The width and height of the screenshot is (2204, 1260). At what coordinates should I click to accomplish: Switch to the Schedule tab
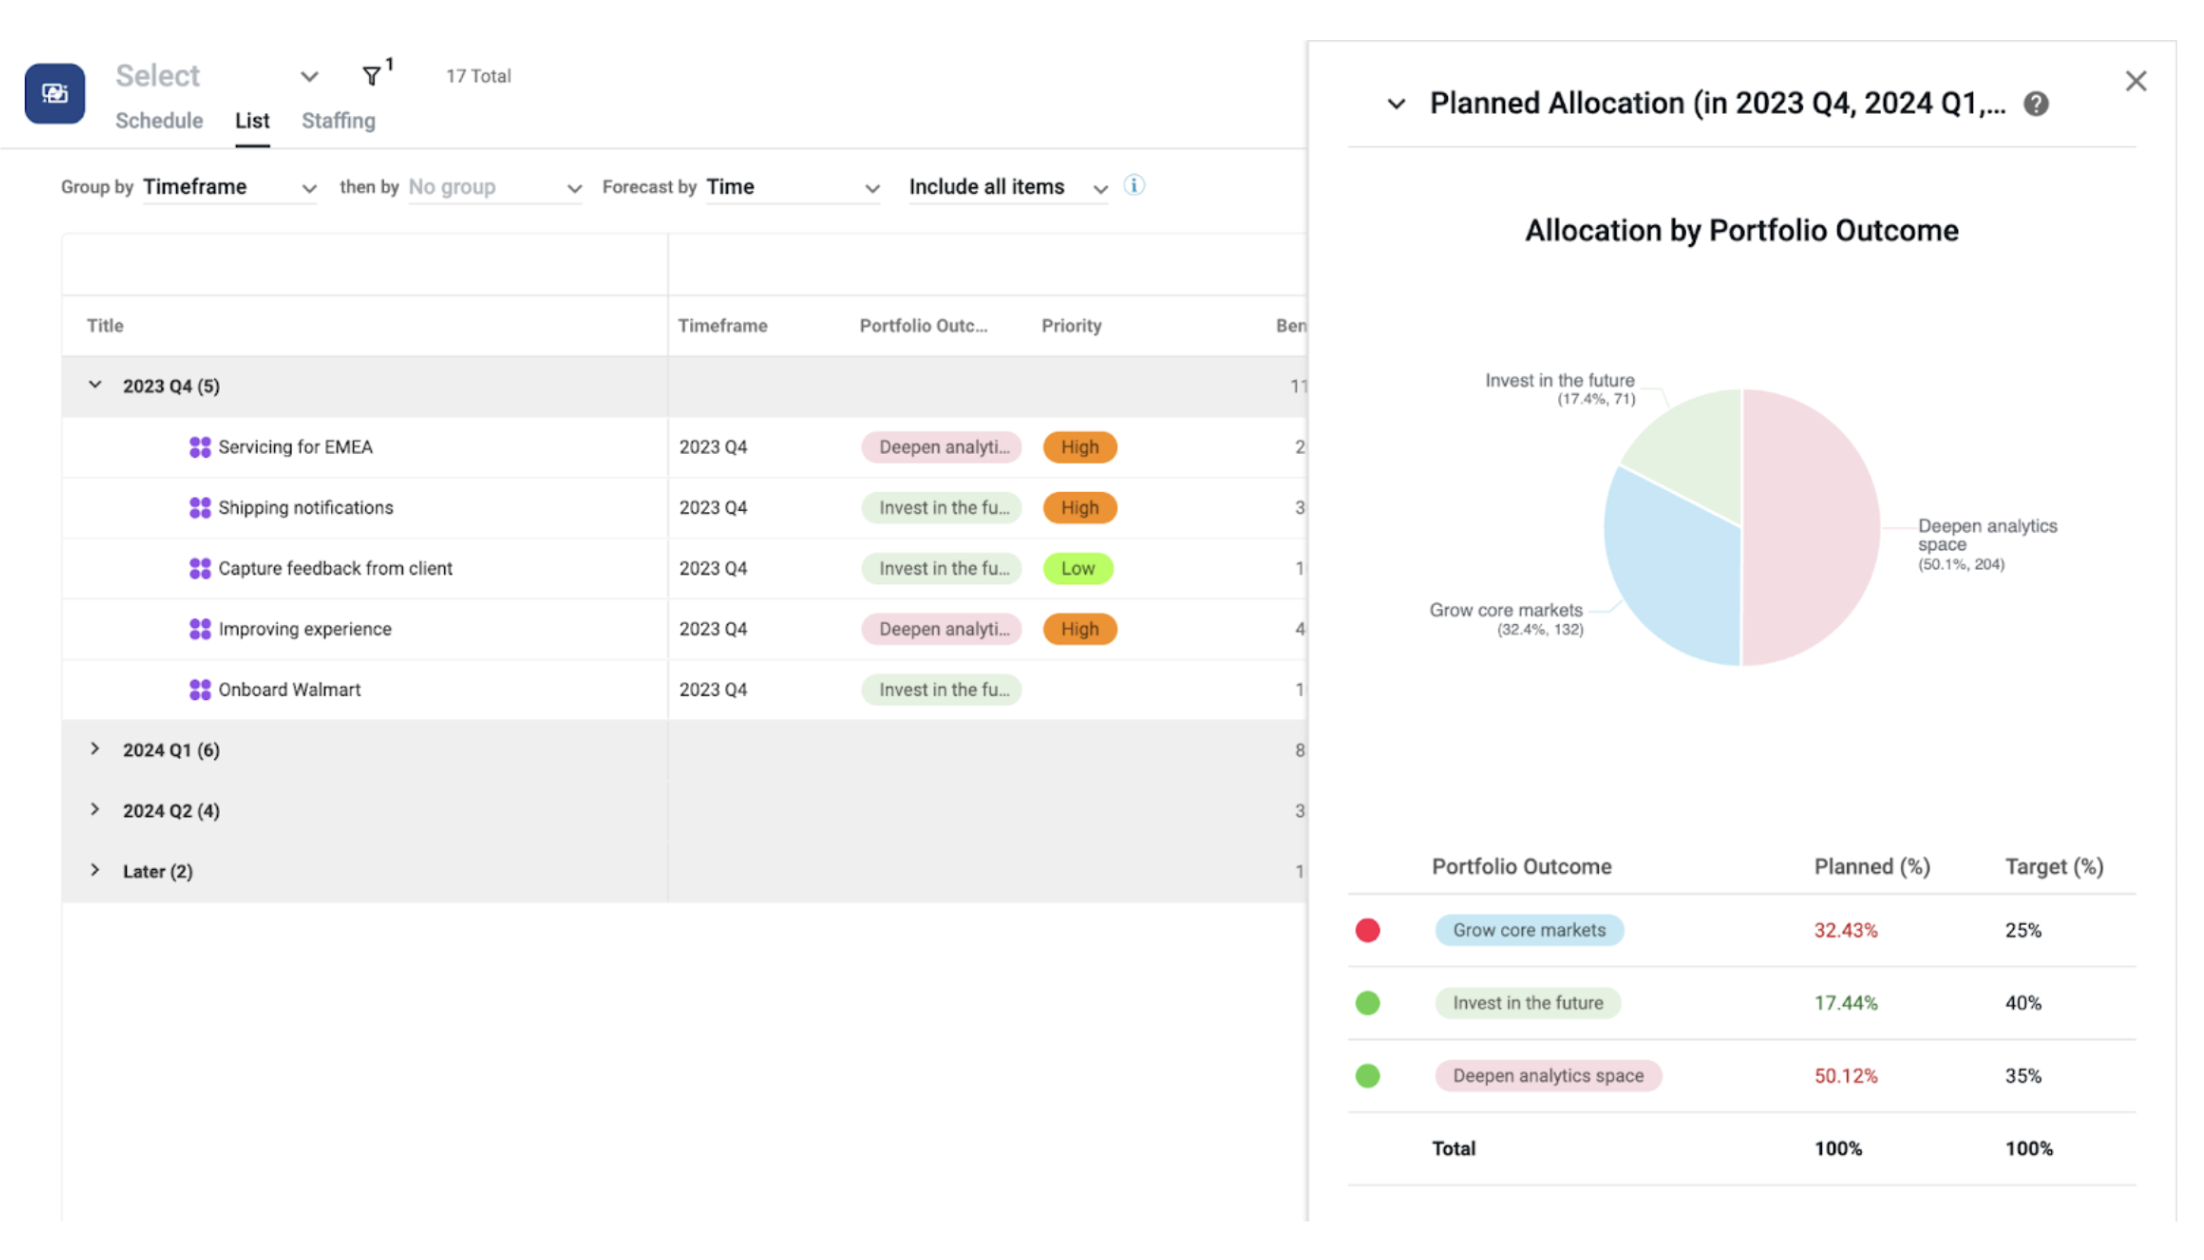click(159, 120)
